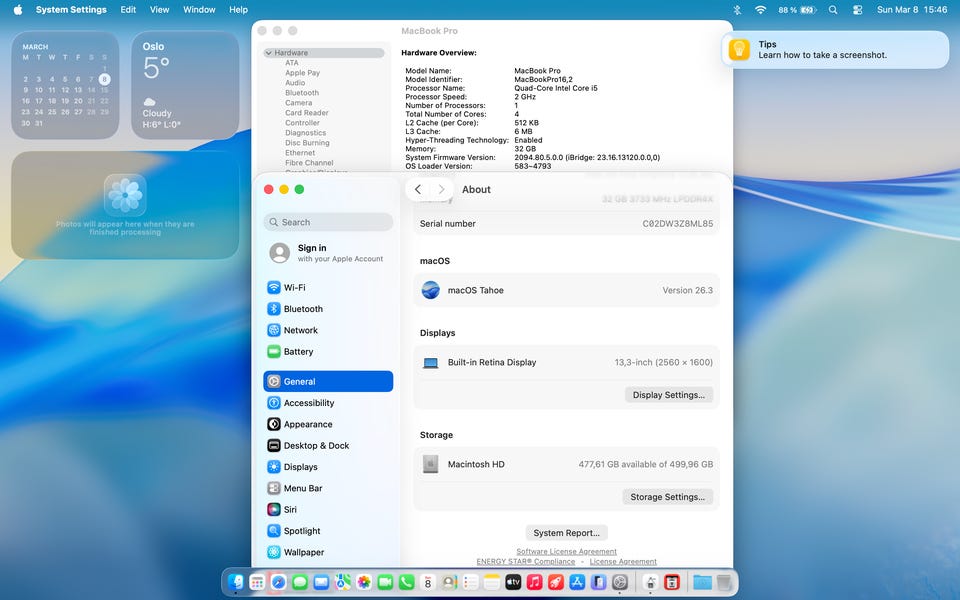
Task: Open the Battery settings pane
Action: pyautogui.click(x=298, y=352)
